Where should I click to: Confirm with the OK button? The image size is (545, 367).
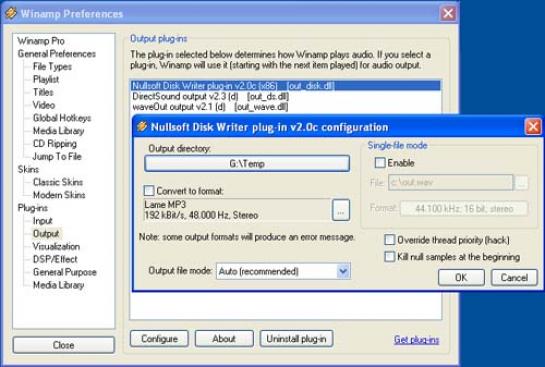coord(461,277)
